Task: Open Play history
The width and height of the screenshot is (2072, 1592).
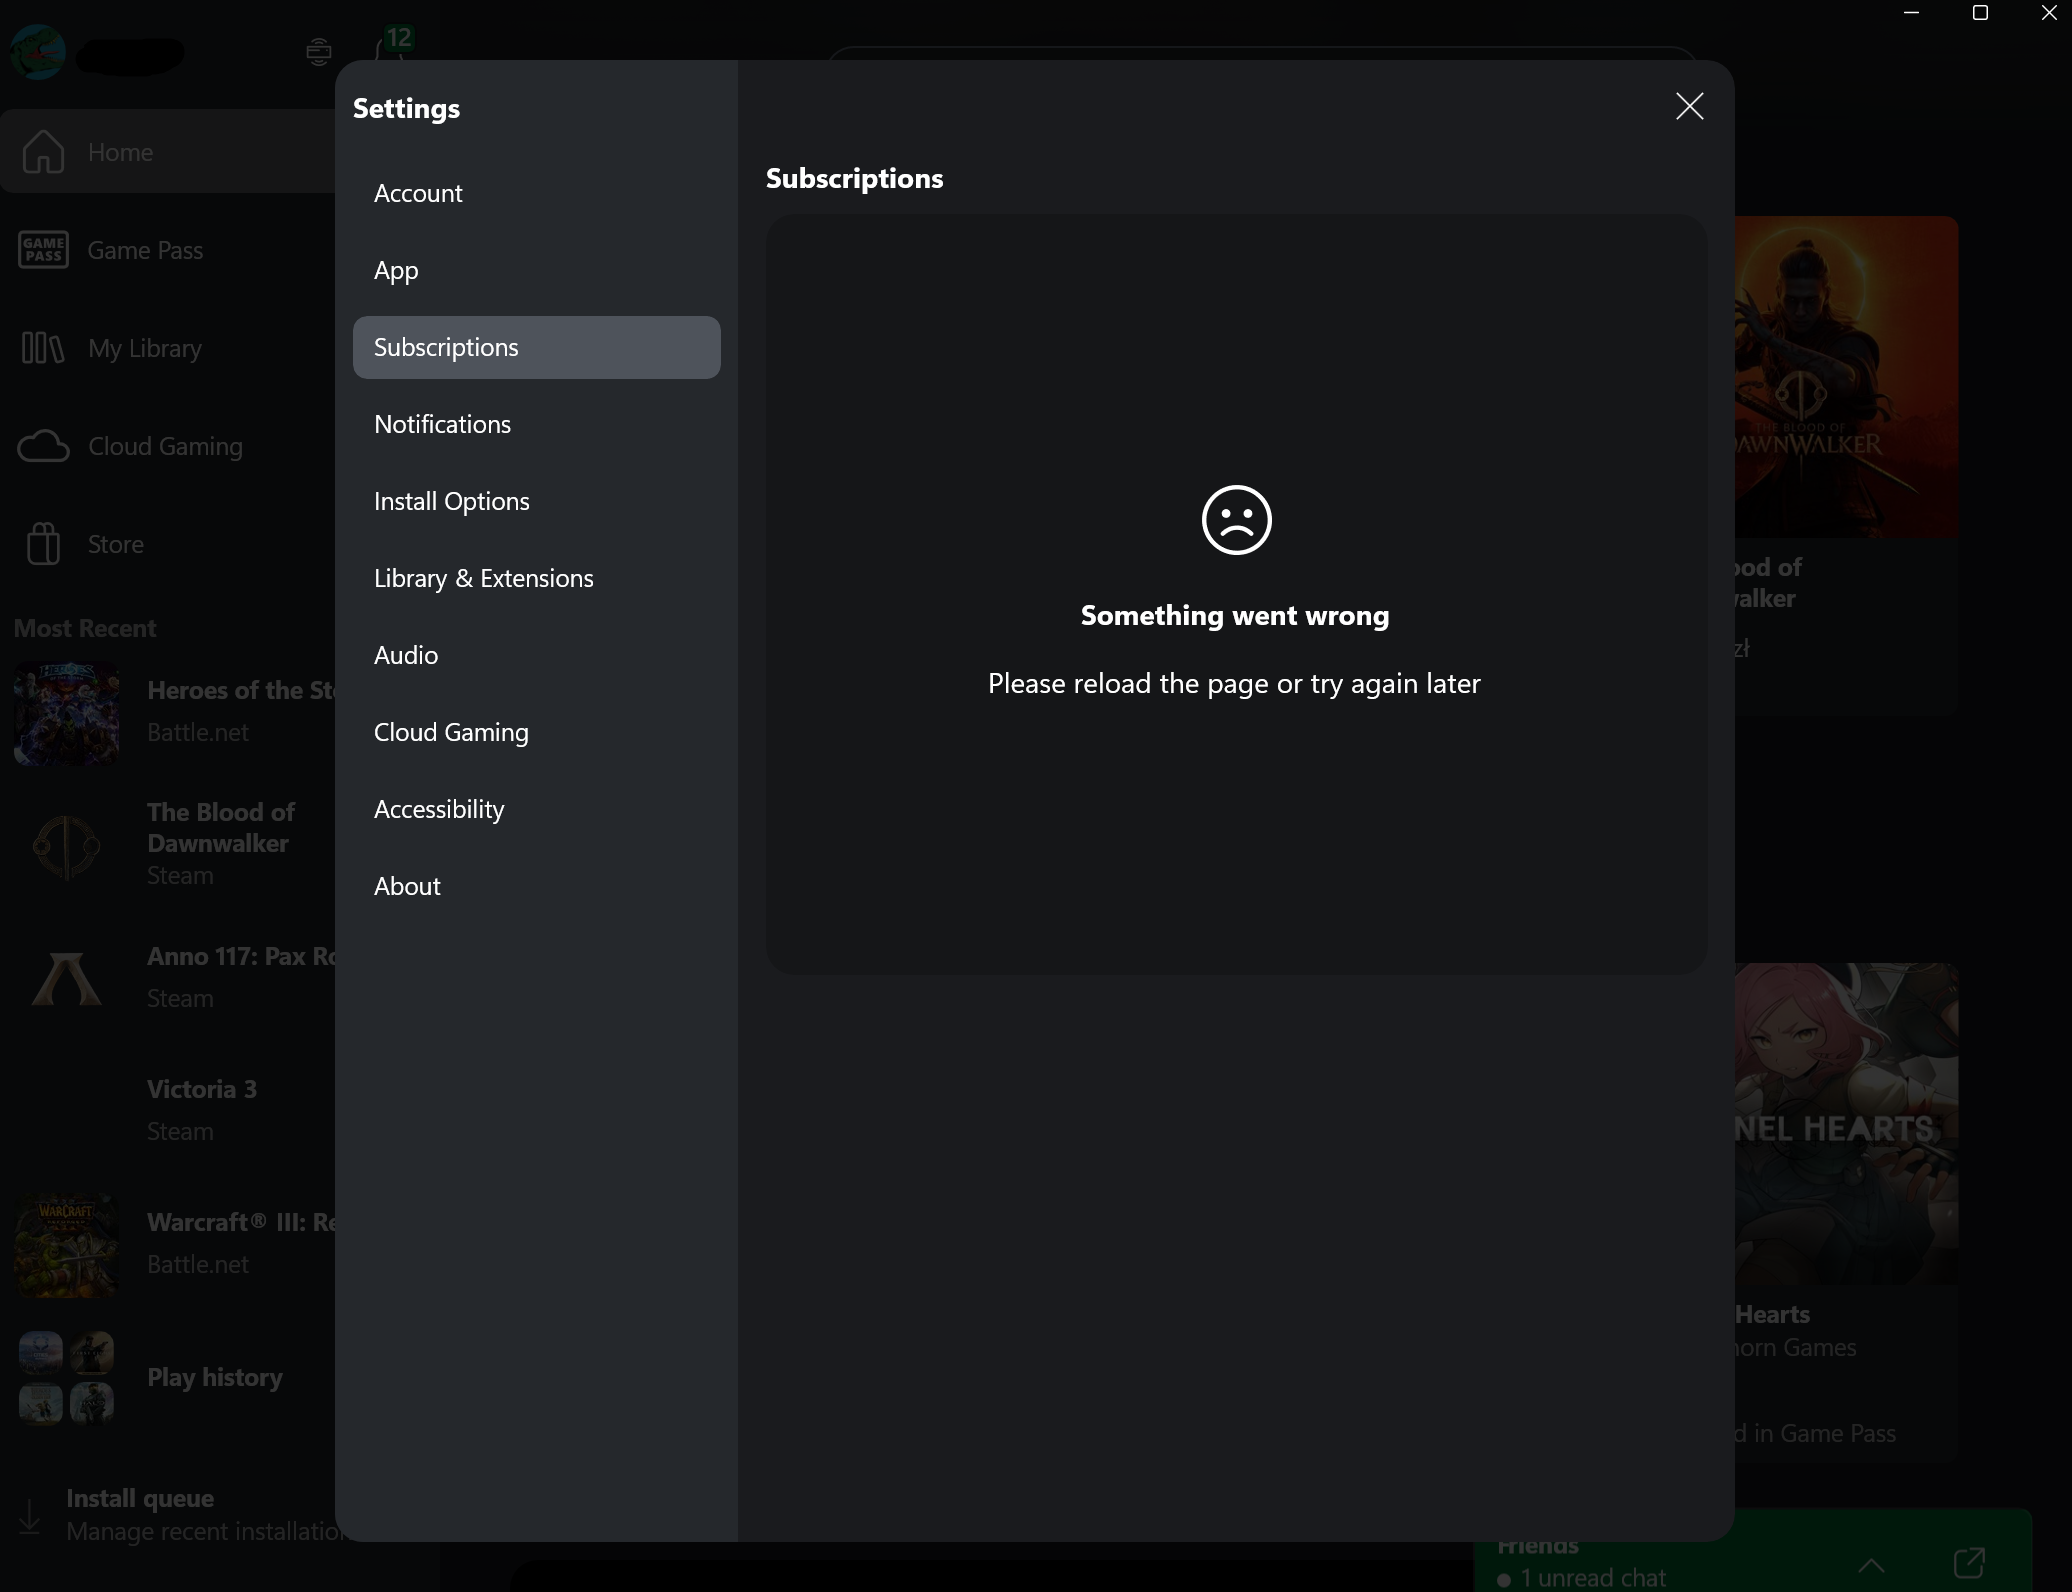Action: (175, 1377)
